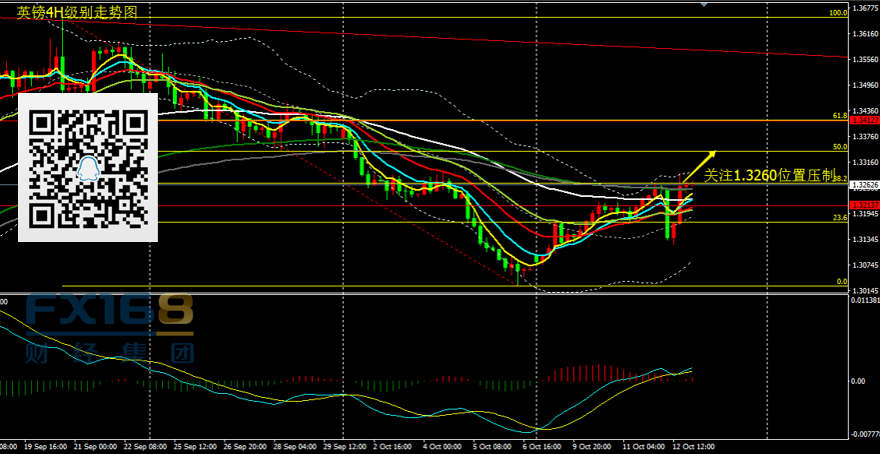The width and height of the screenshot is (880, 454).
Task: Select the red 1.34127 price tag
Action: coord(864,120)
